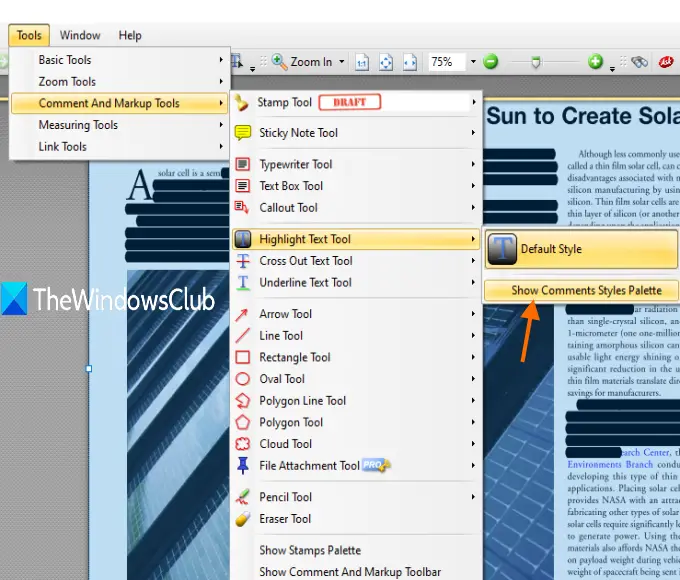Expand Cloud Tool submenu arrow

pyautogui.click(x=474, y=443)
